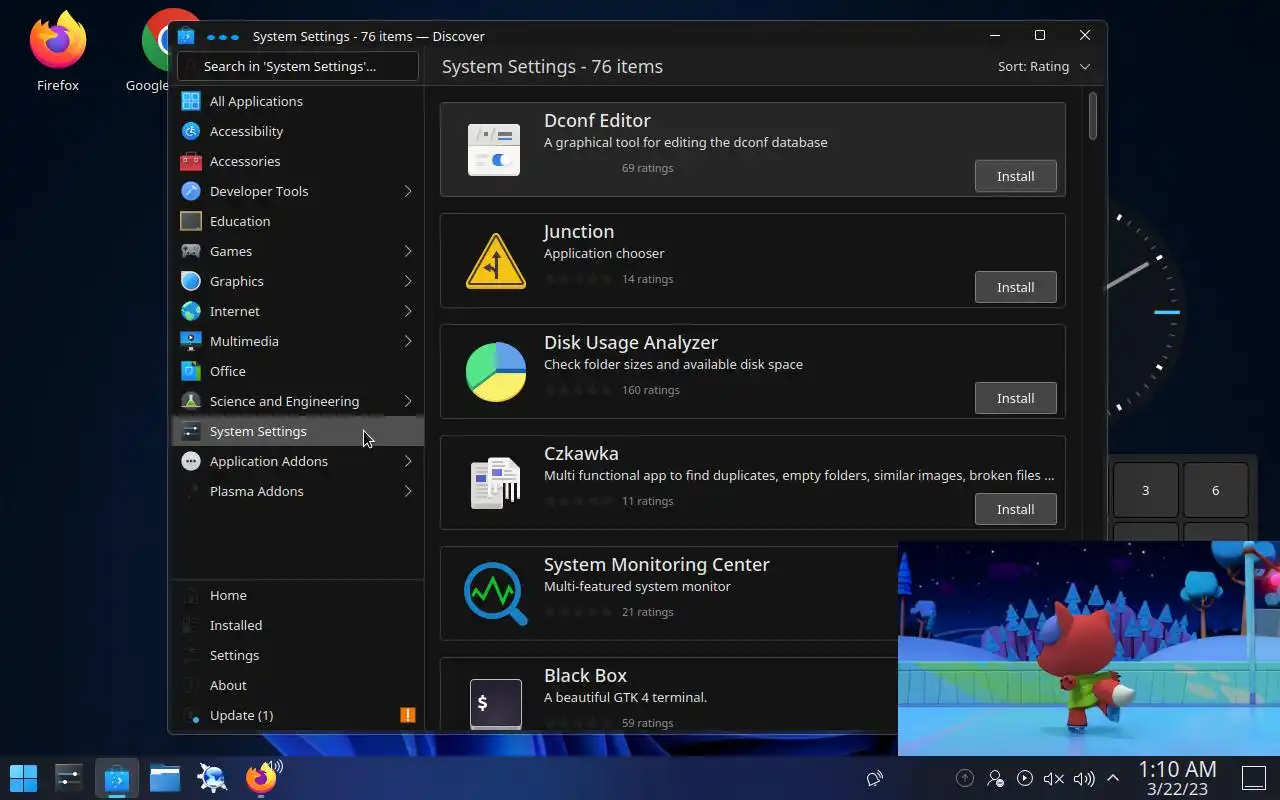Click the Firefox icon on the taskbar
This screenshot has height=800, width=1280.
coord(260,778)
